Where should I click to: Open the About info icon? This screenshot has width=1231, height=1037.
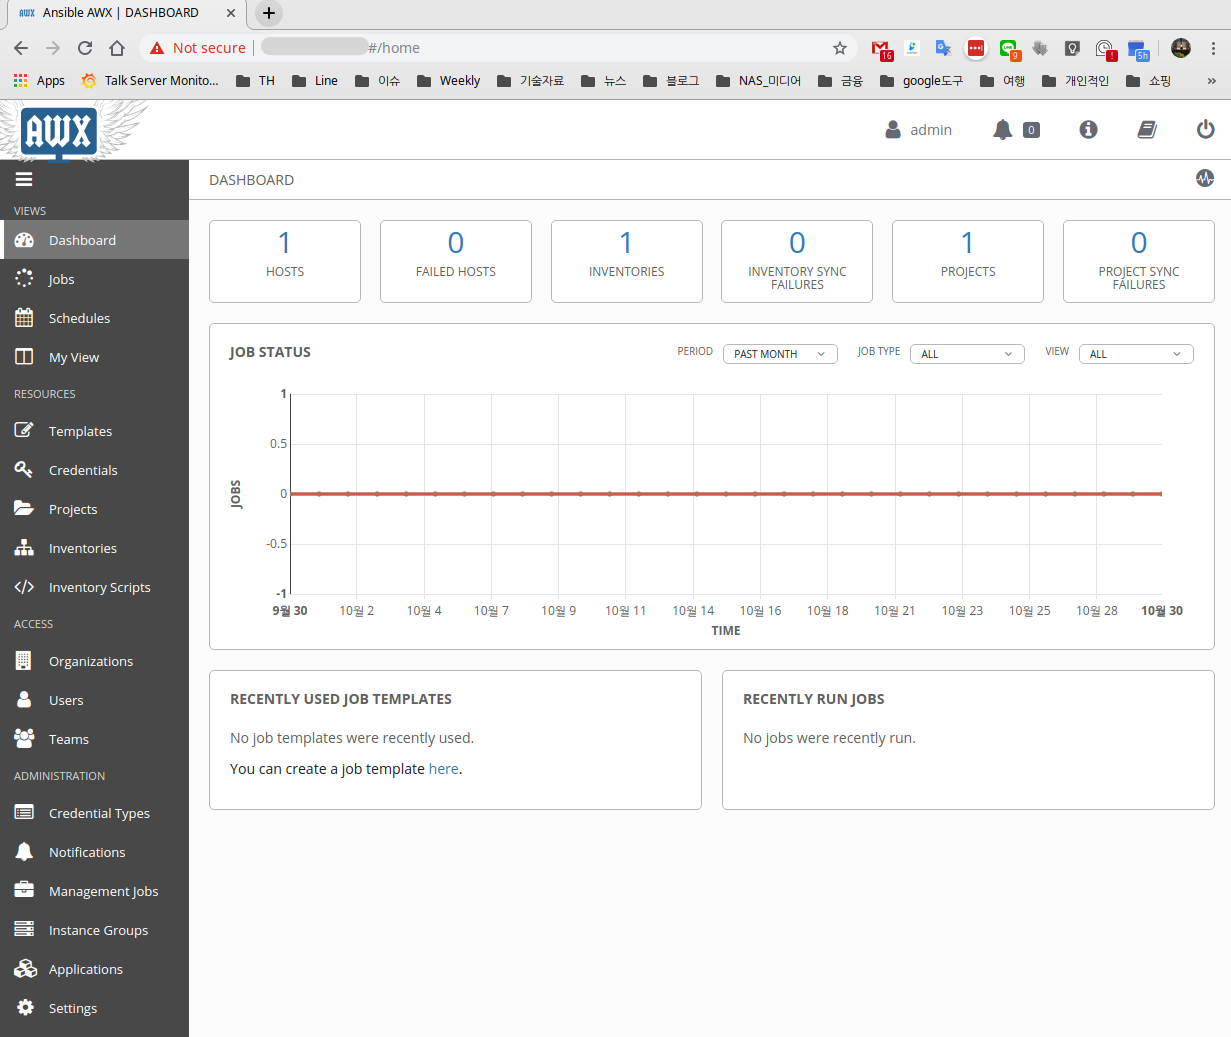point(1088,130)
